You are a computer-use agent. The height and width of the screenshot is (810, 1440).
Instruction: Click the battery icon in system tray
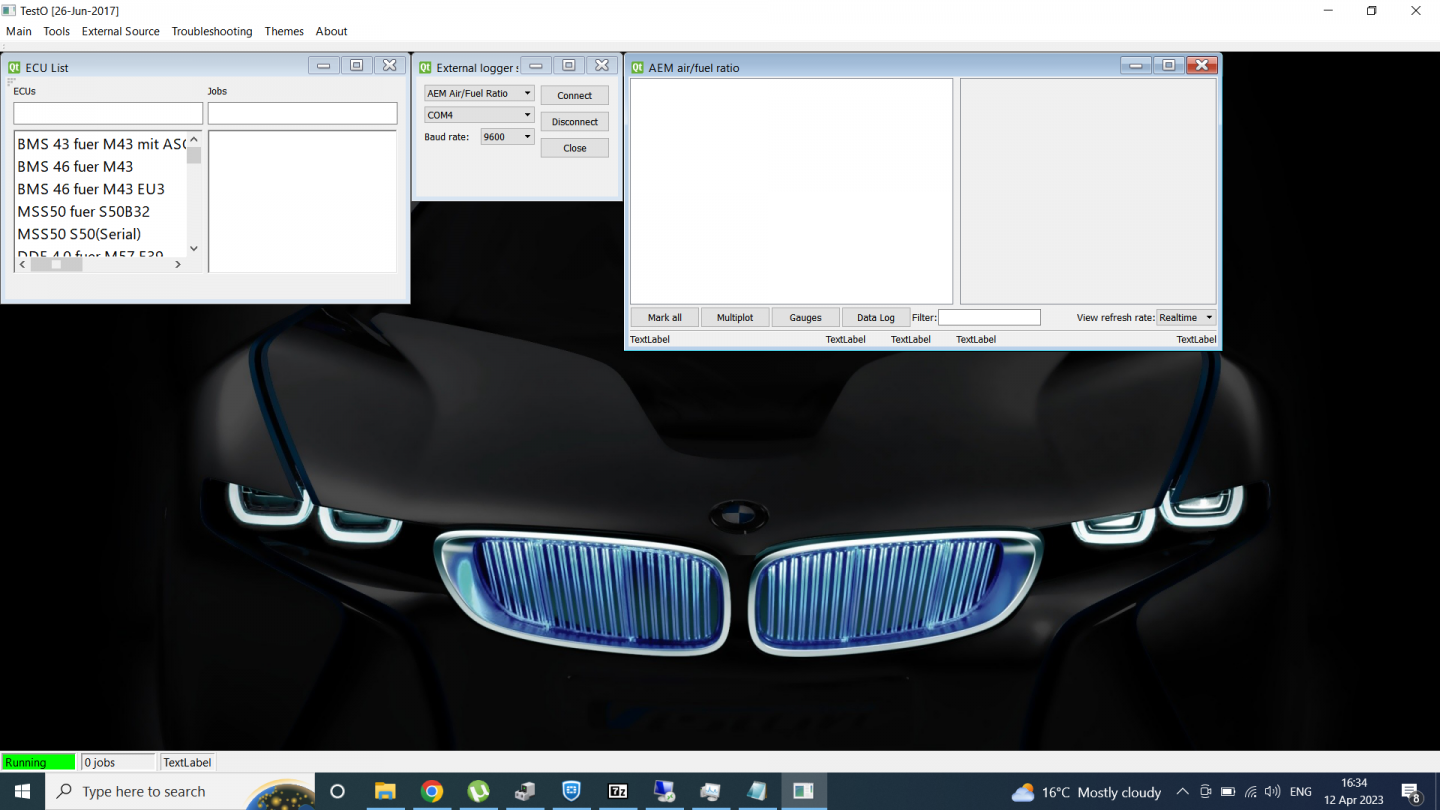pyautogui.click(x=1228, y=792)
